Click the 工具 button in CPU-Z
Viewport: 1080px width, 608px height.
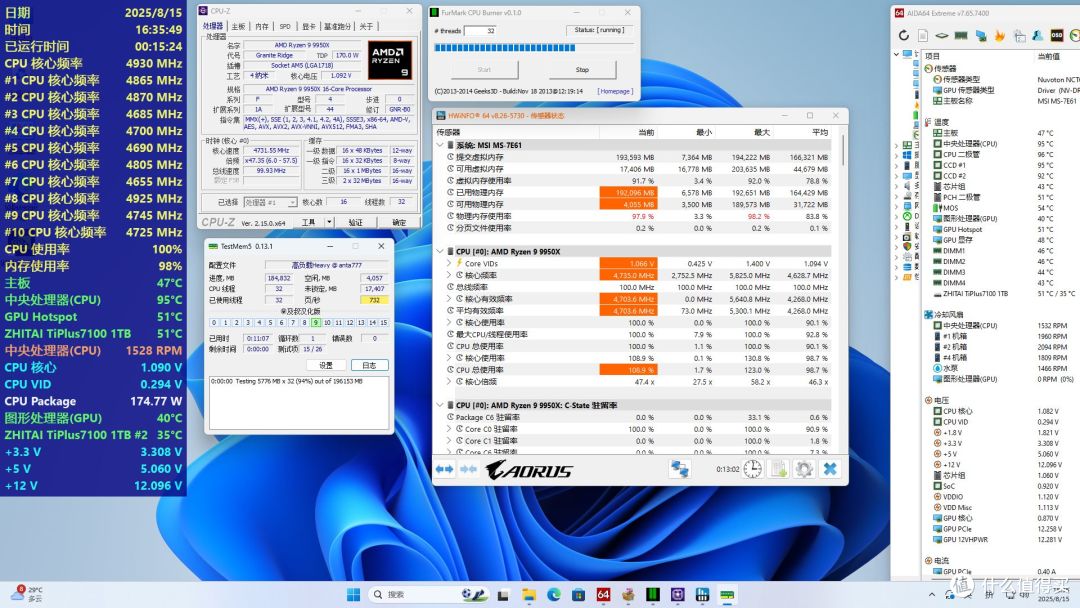[308, 222]
